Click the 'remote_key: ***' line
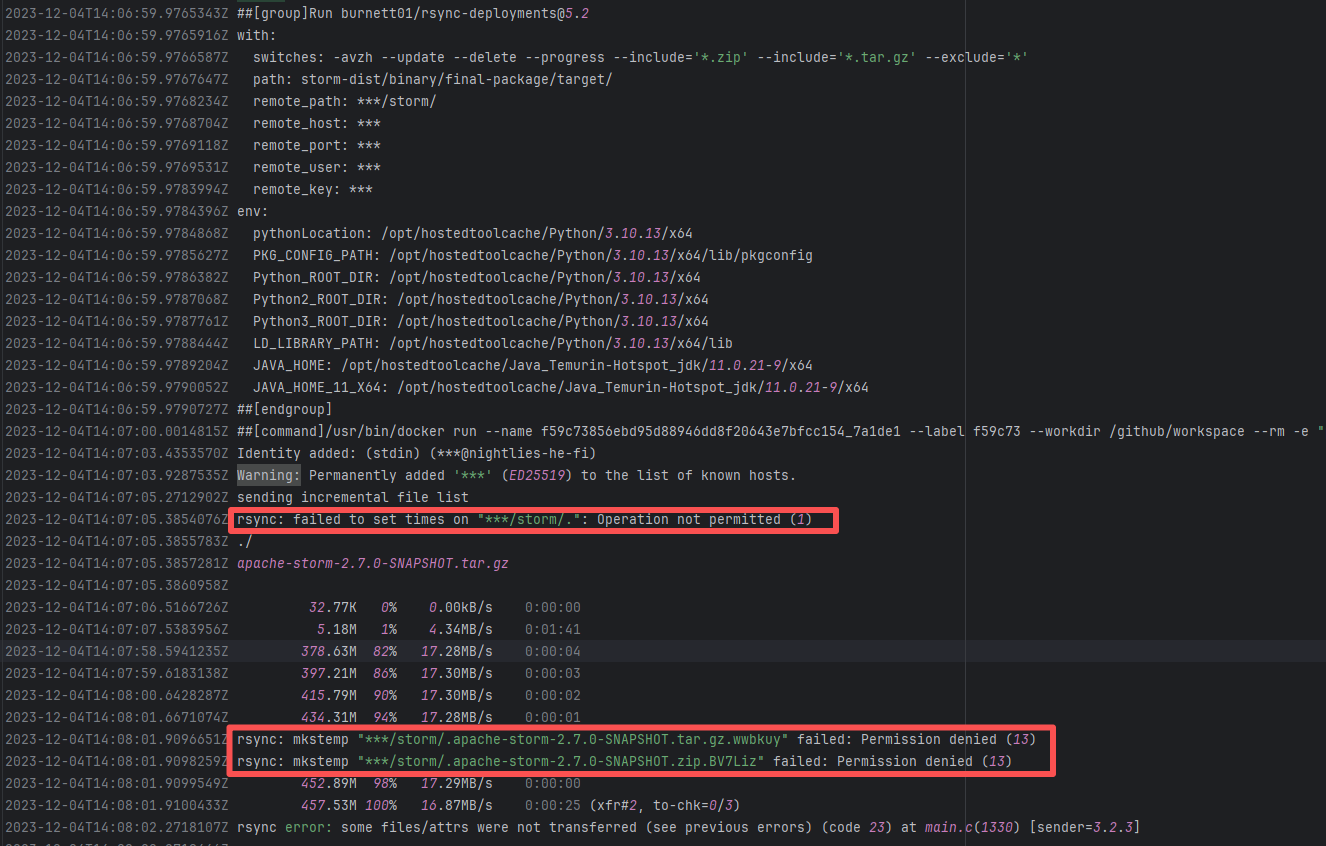 tap(312, 189)
